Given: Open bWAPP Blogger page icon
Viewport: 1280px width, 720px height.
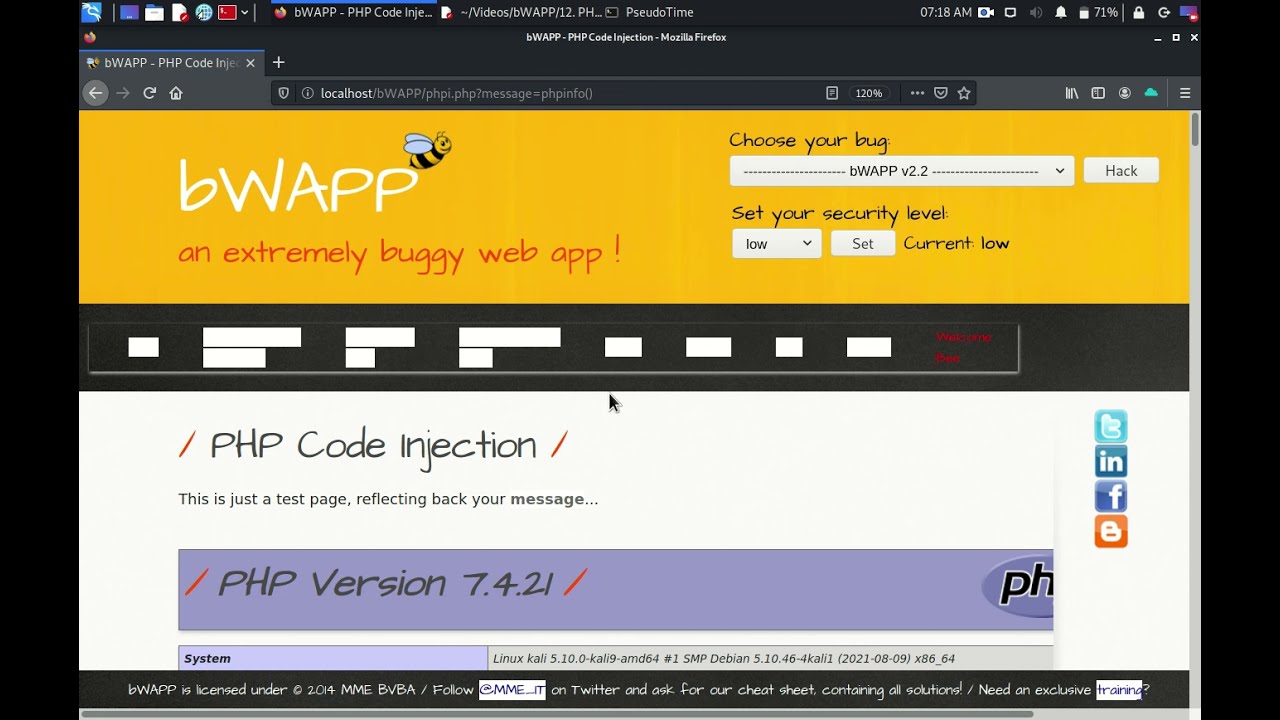Looking at the screenshot, I should click(x=1111, y=531).
